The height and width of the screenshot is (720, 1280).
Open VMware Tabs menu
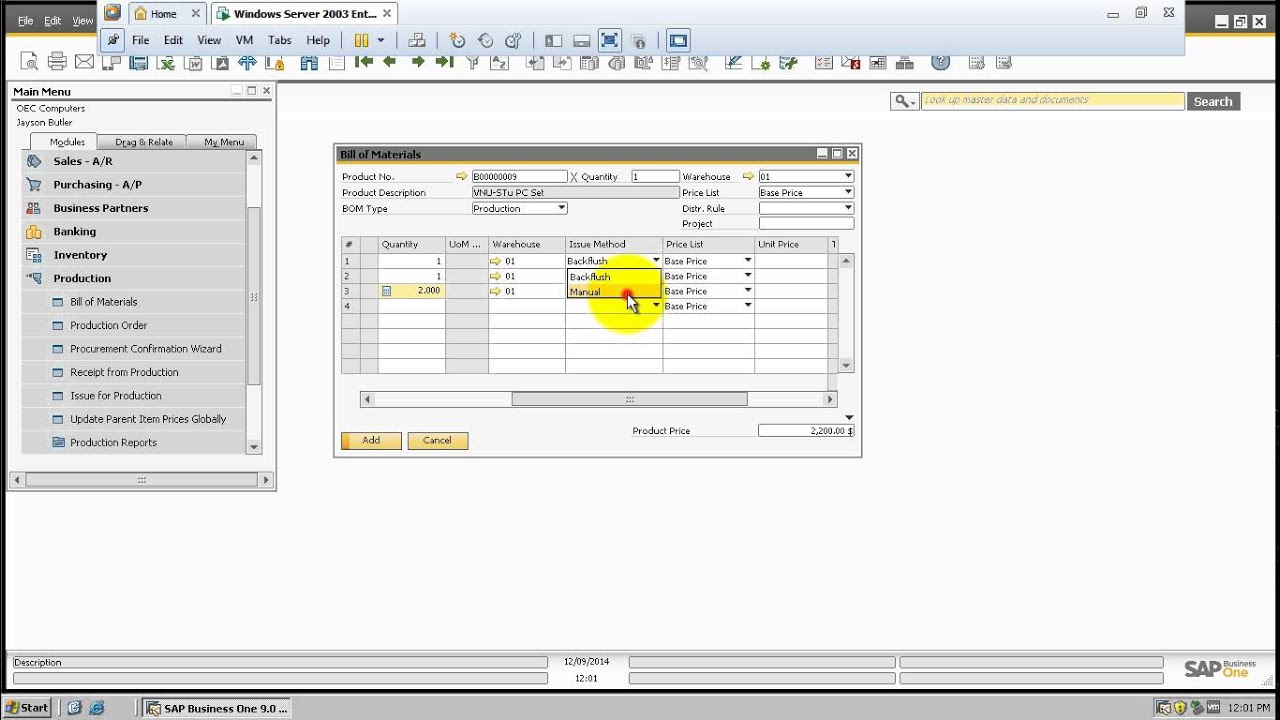[280, 40]
